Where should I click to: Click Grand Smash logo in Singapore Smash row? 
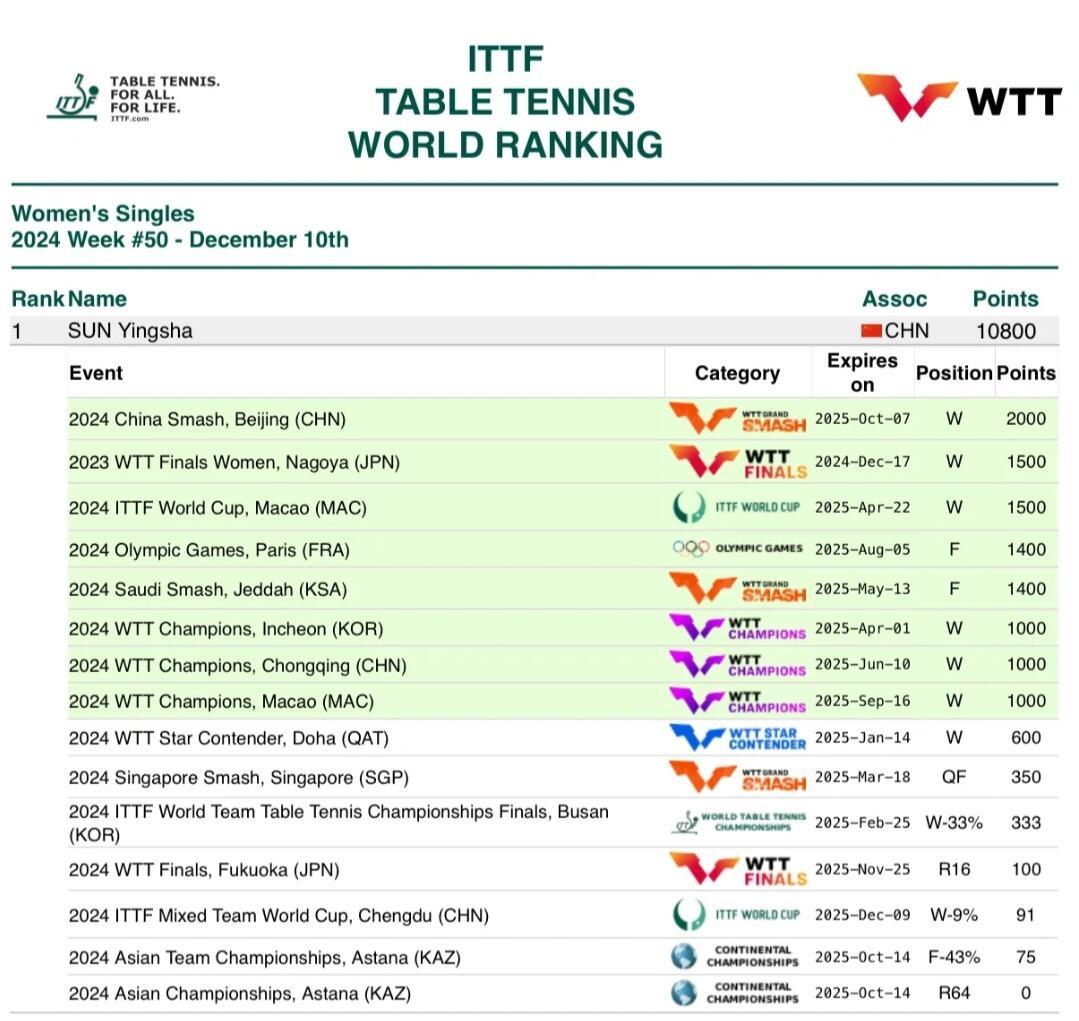tap(738, 777)
